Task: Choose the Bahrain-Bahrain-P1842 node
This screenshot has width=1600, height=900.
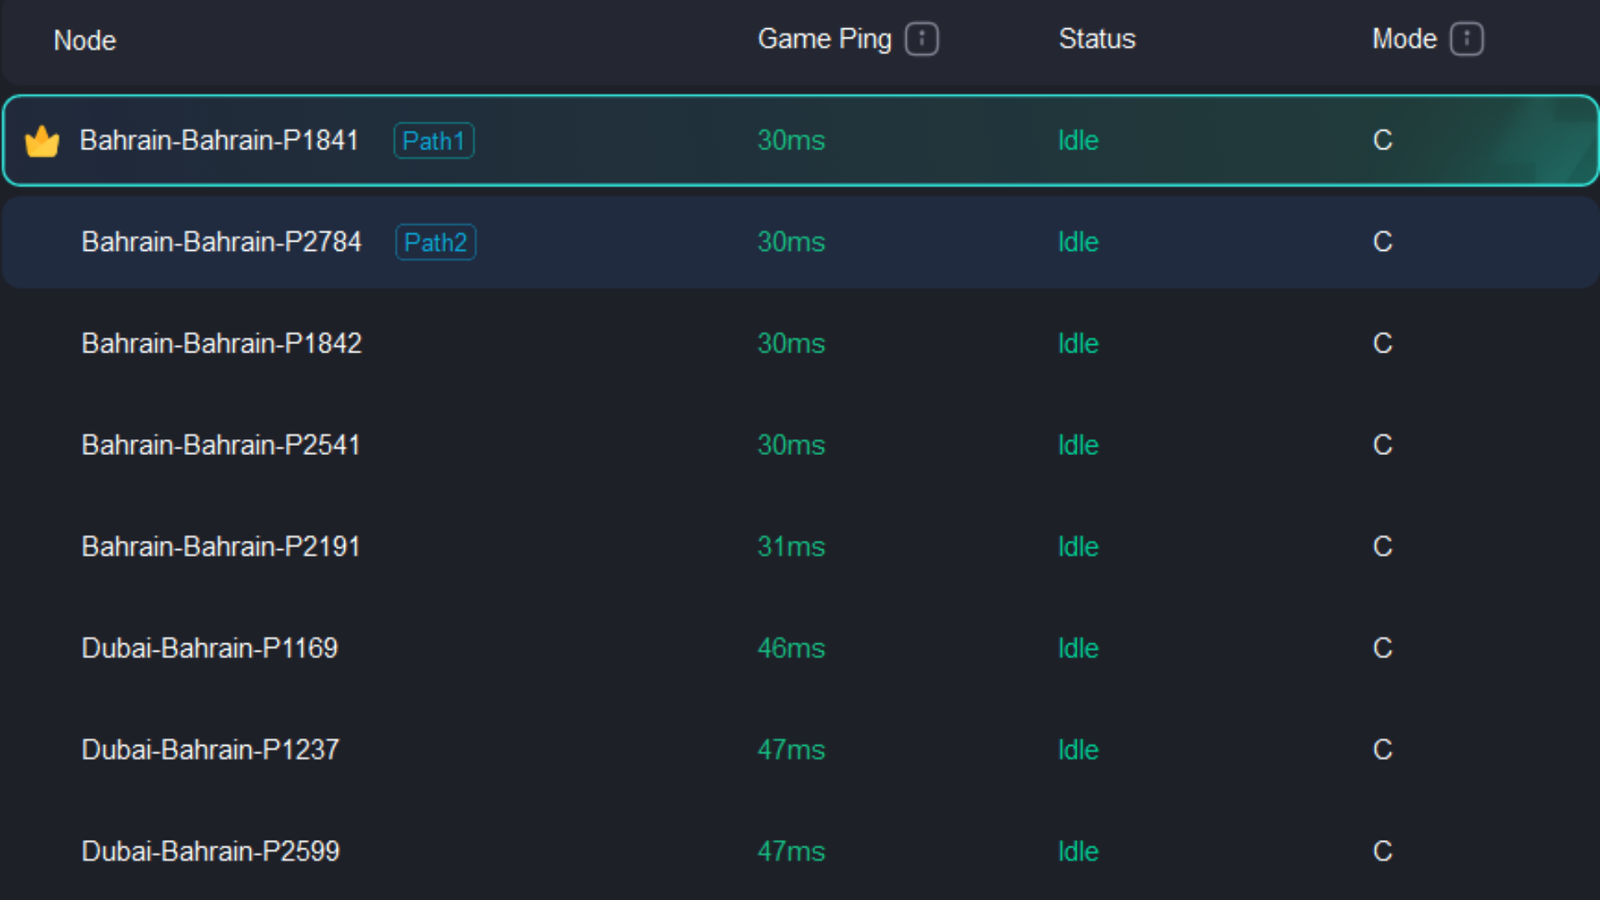Action: pos(221,343)
